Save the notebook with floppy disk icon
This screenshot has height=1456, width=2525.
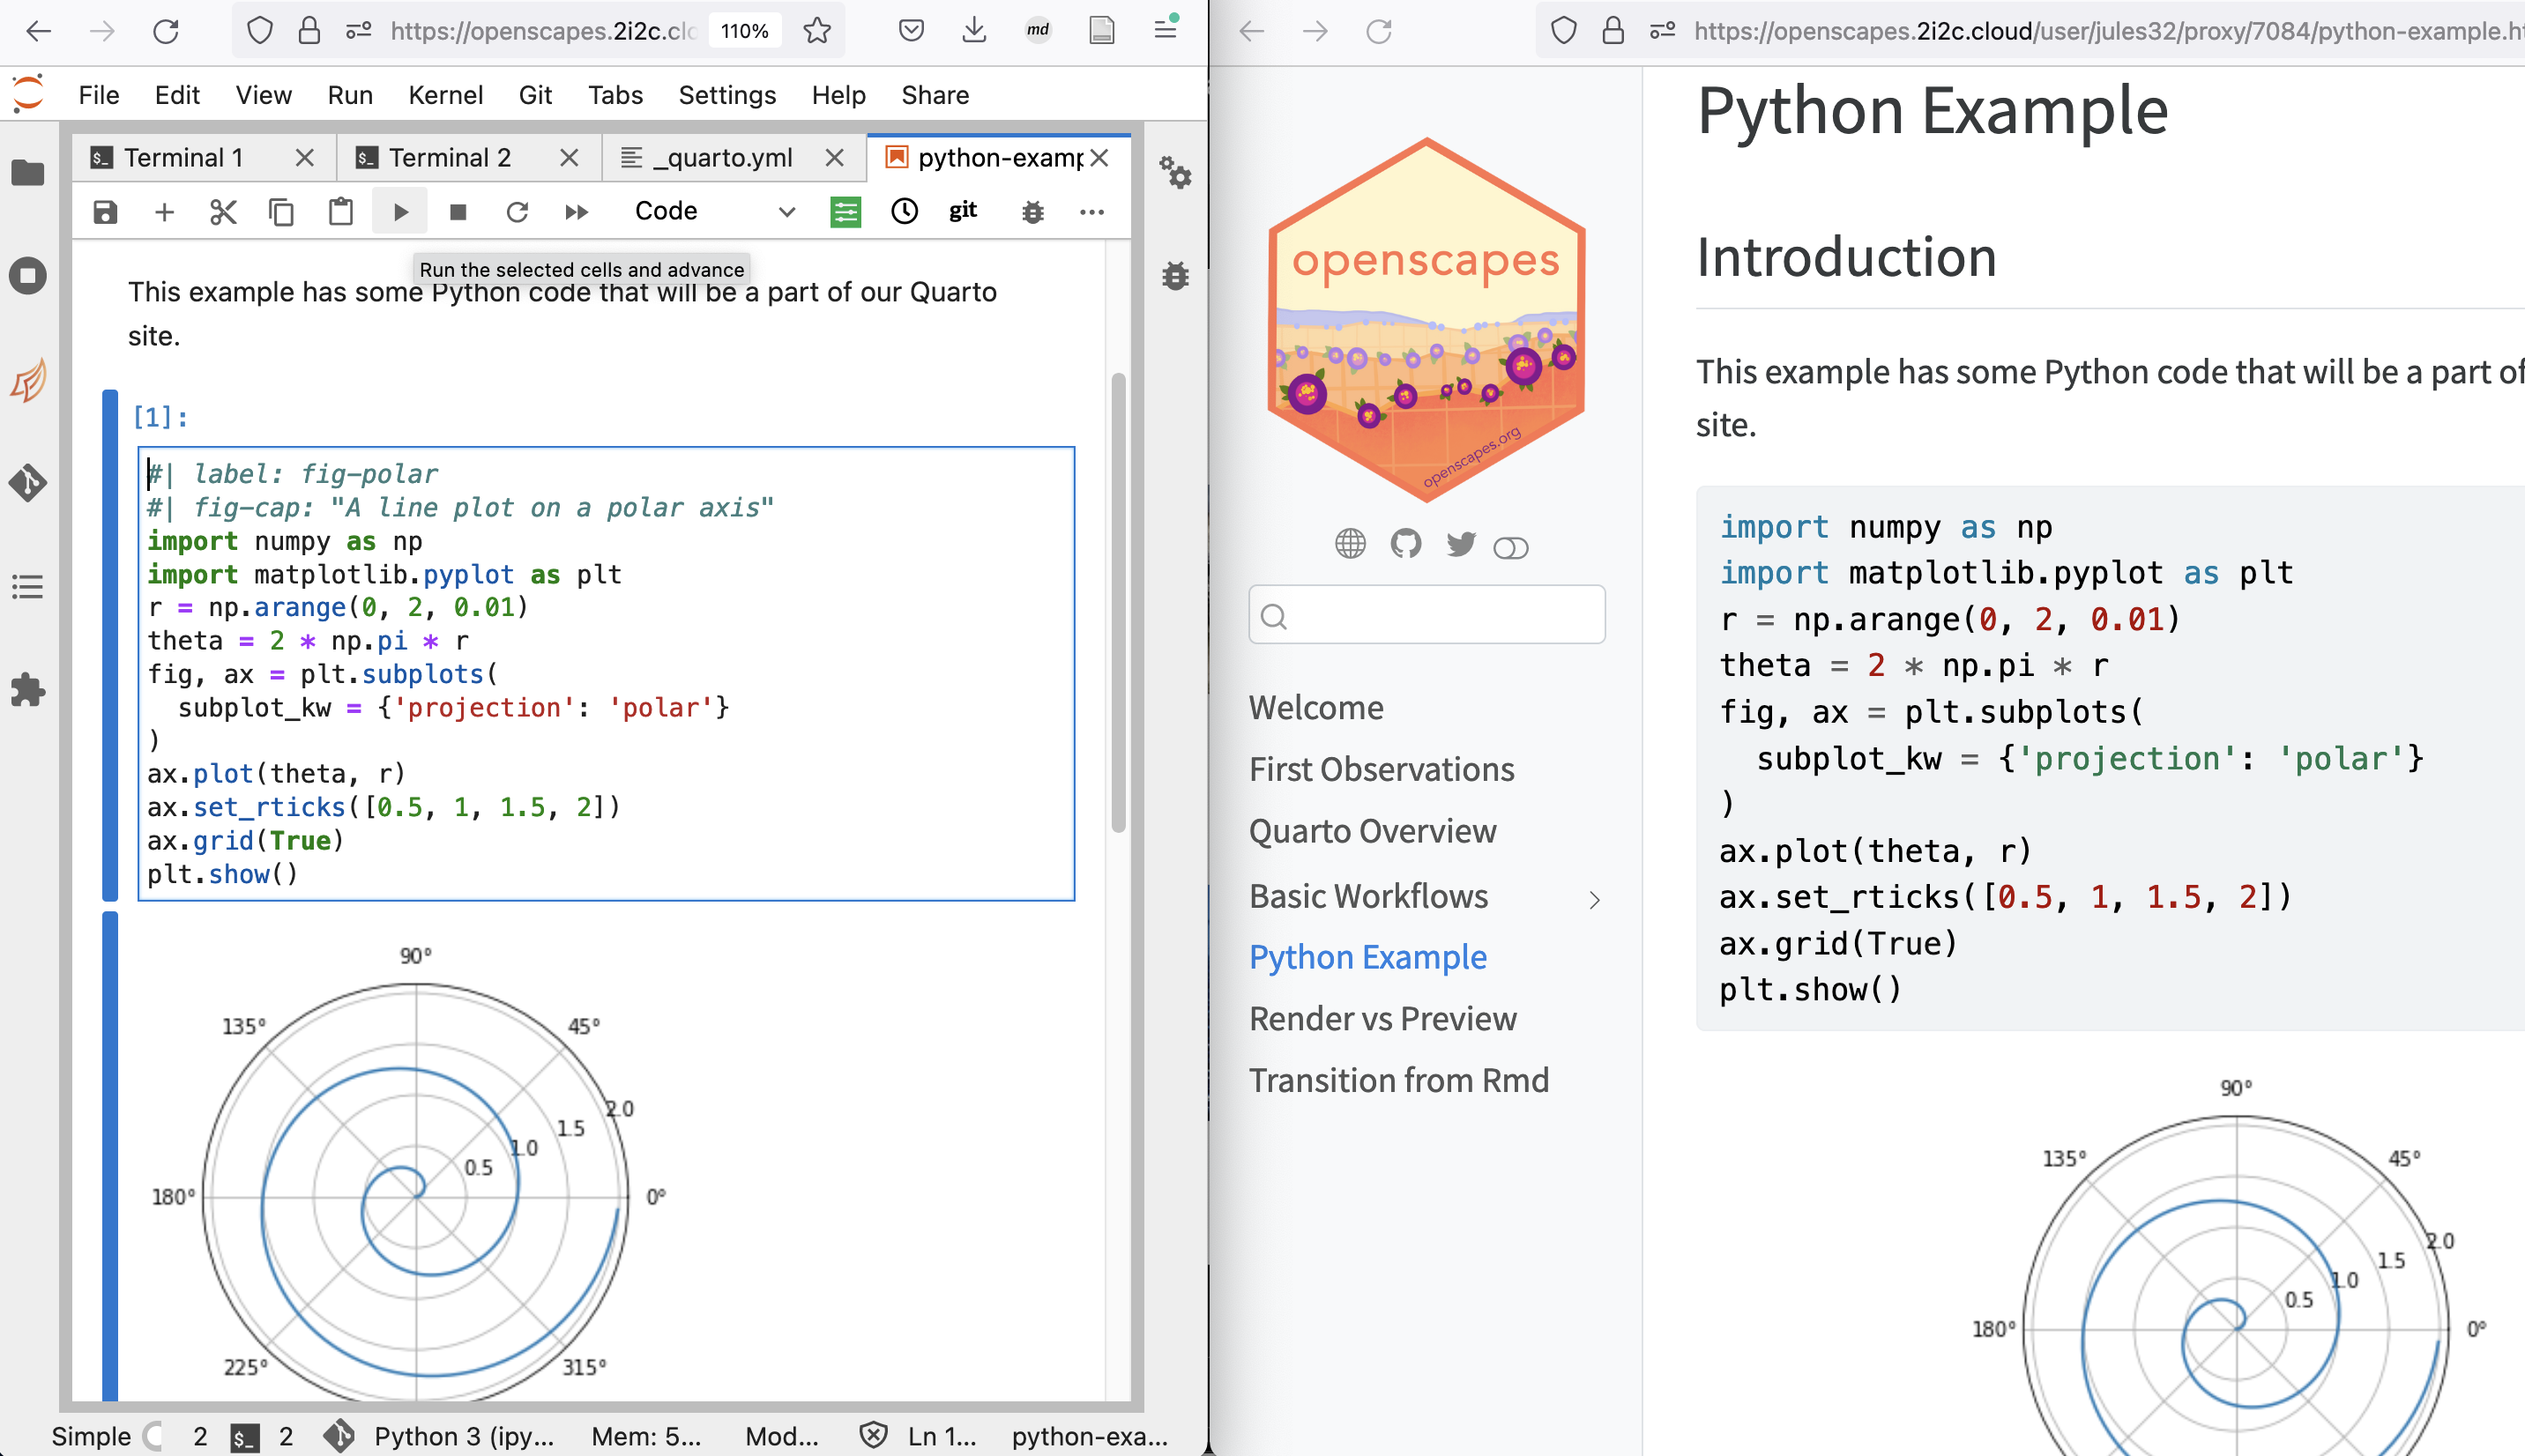pyautogui.click(x=105, y=212)
